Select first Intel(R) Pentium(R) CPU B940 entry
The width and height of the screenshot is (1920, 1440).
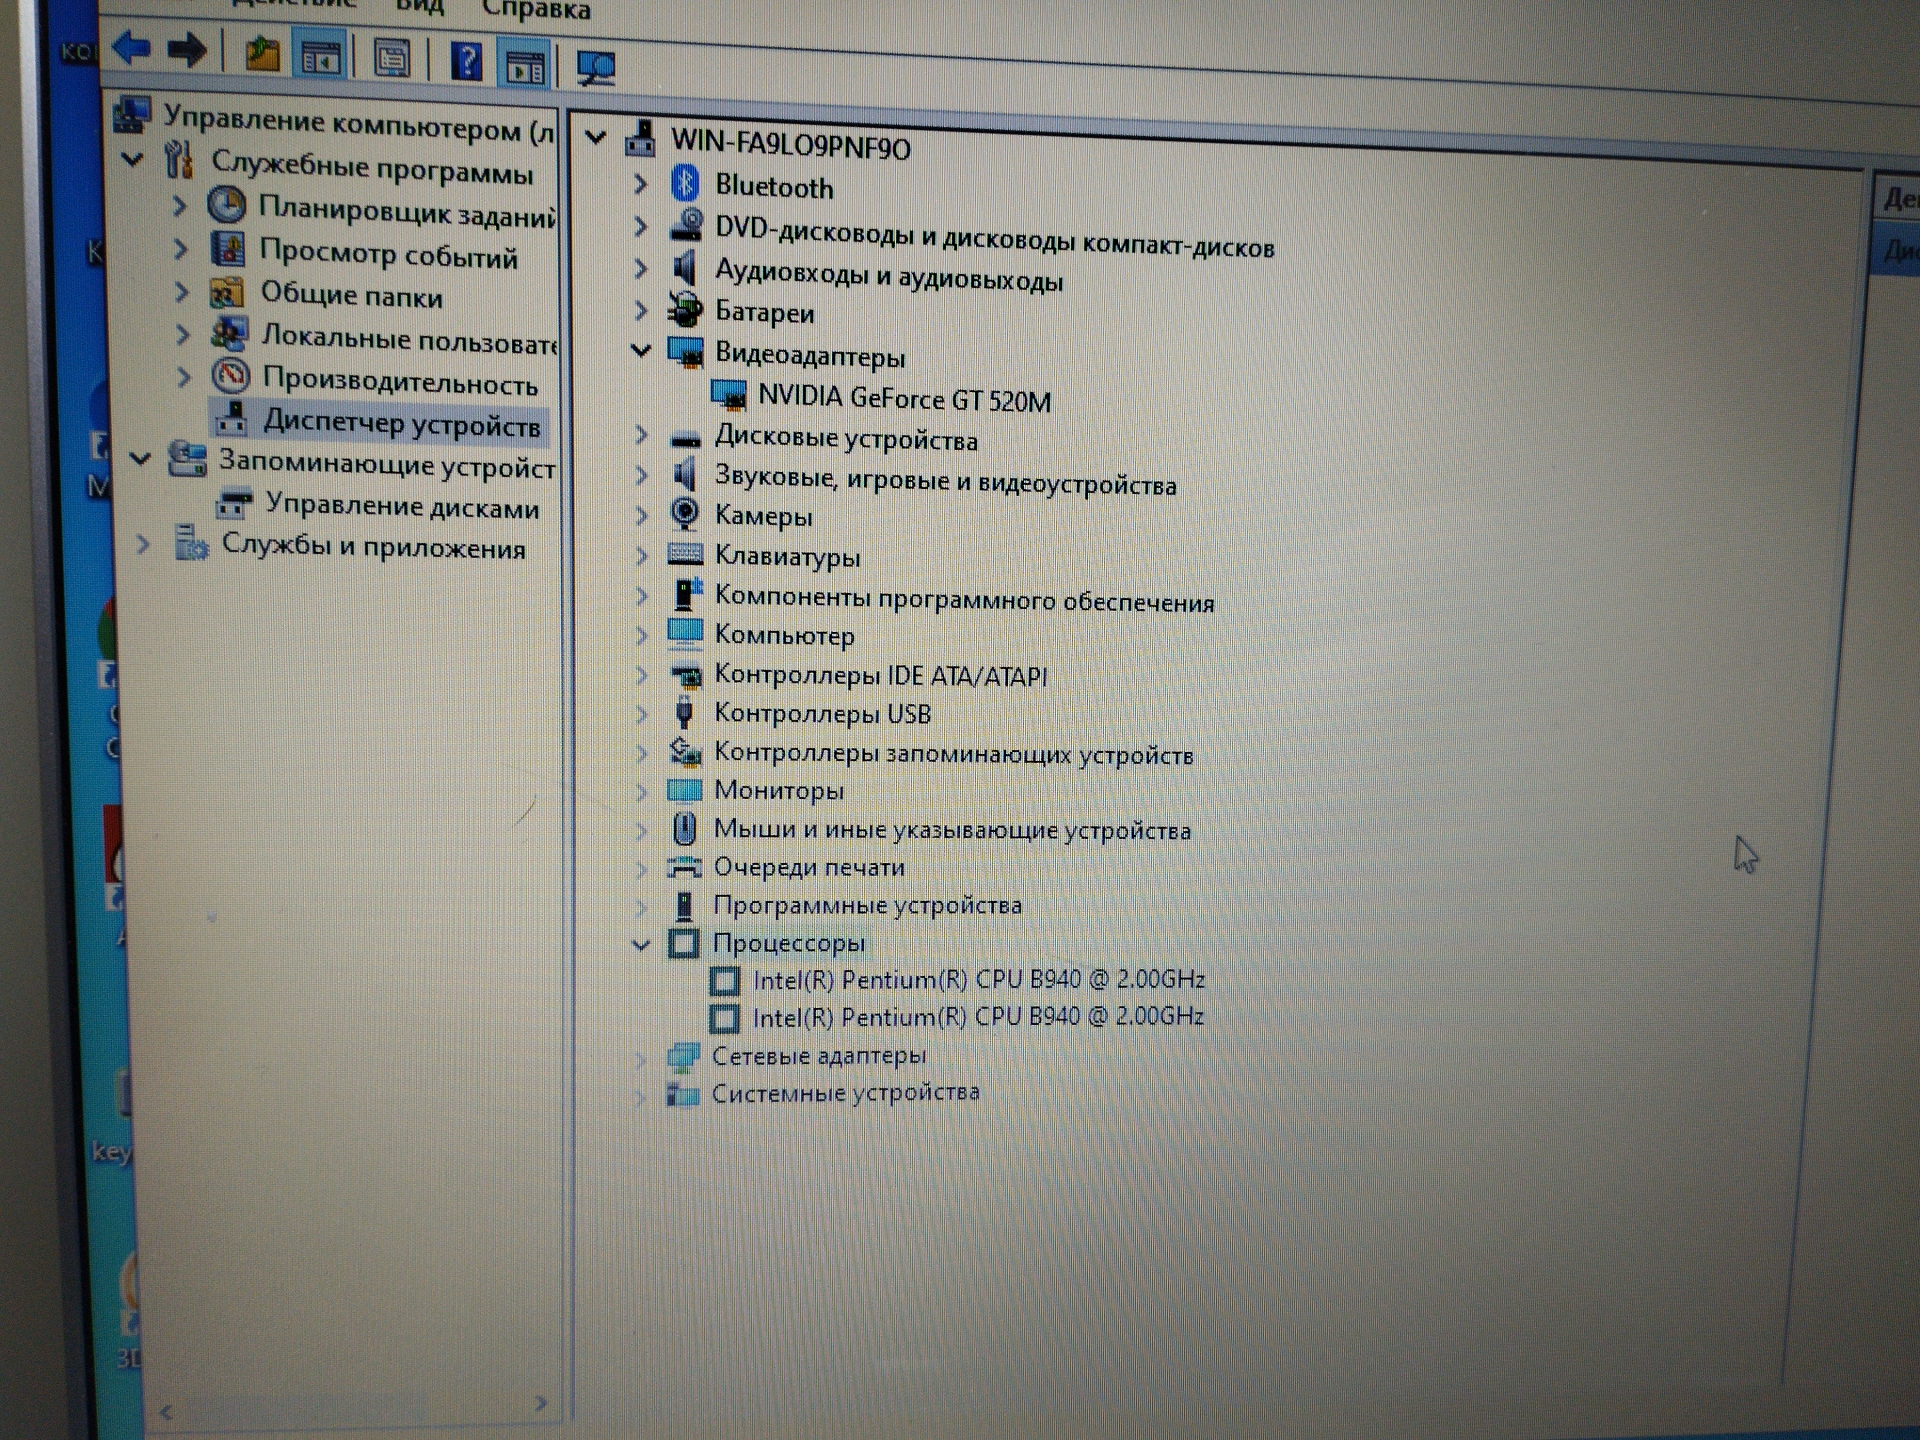tap(979, 979)
